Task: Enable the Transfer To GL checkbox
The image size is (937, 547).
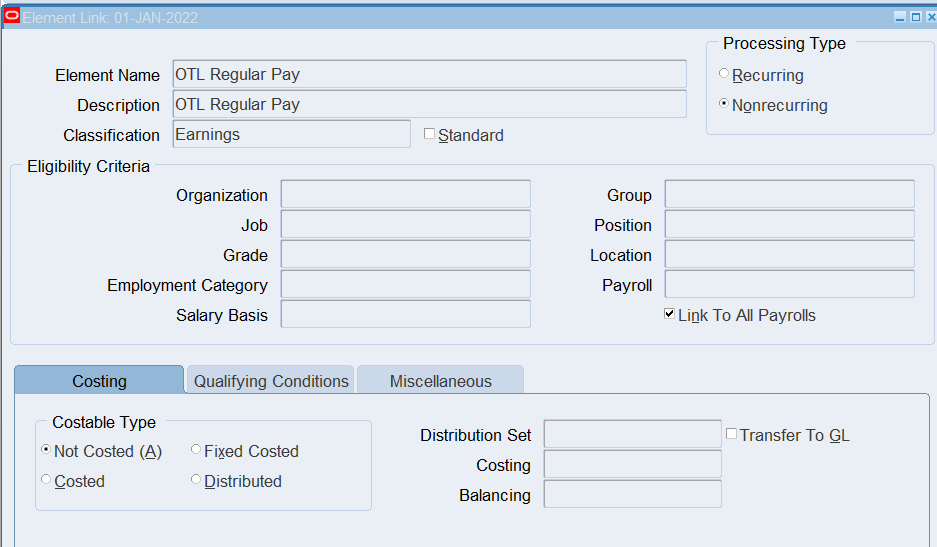Action: click(x=731, y=434)
